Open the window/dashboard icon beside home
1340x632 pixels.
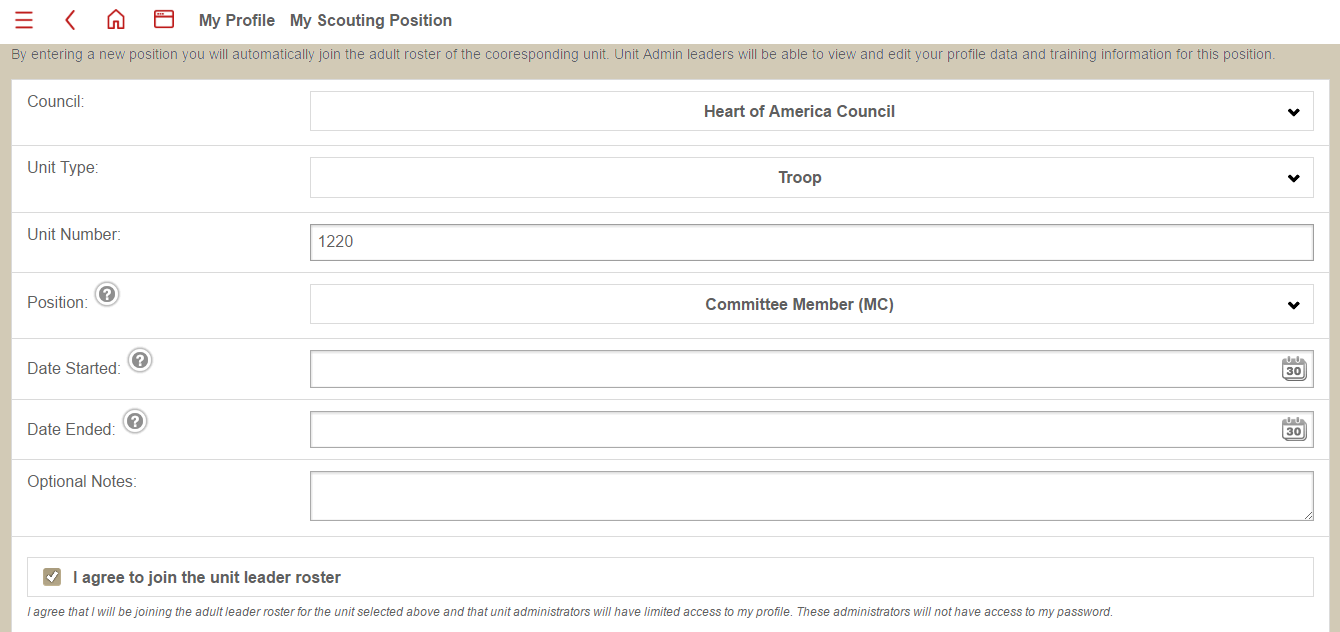(x=164, y=19)
